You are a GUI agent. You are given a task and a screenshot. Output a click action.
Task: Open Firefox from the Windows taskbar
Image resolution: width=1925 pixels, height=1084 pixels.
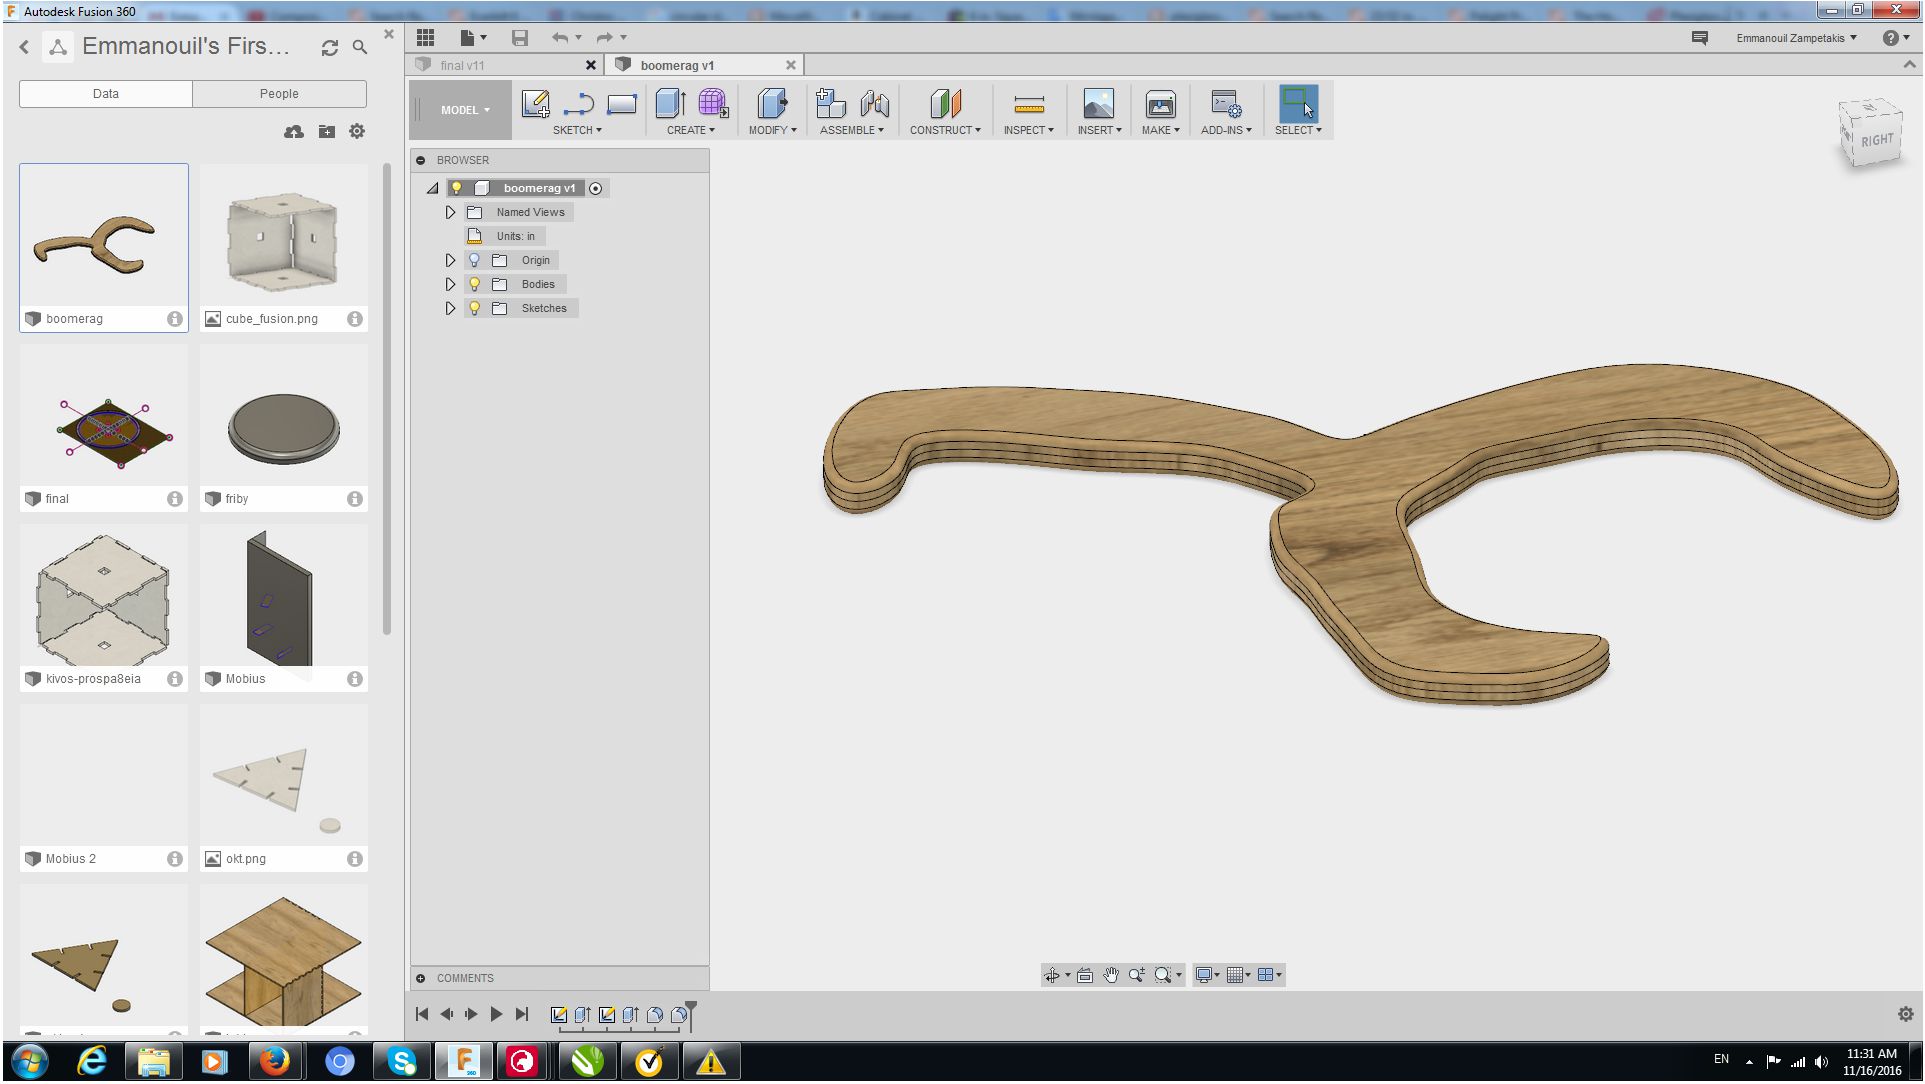pos(275,1061)
